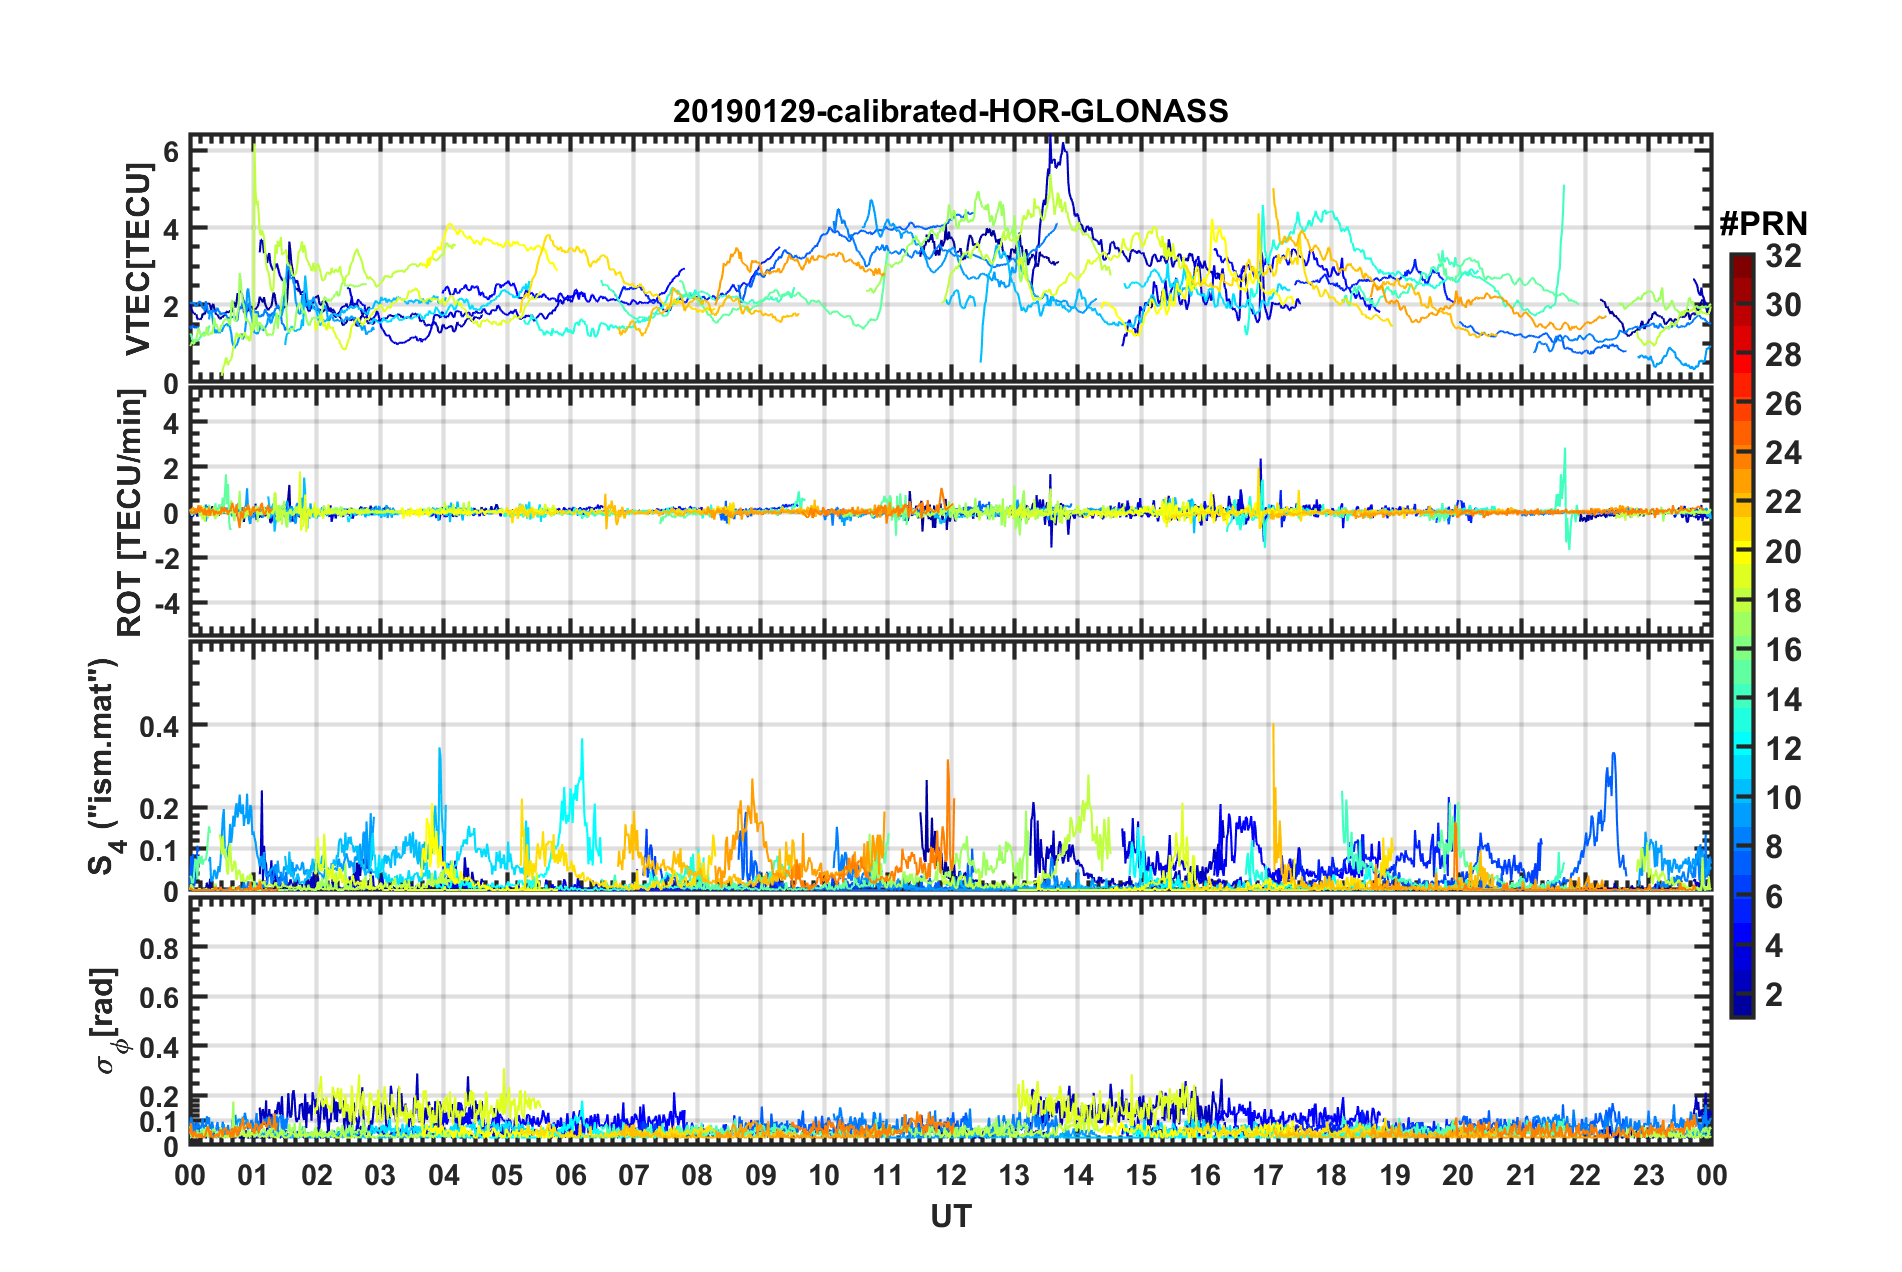Click sigma phi axis tick label 0.8

coord(160,948)
